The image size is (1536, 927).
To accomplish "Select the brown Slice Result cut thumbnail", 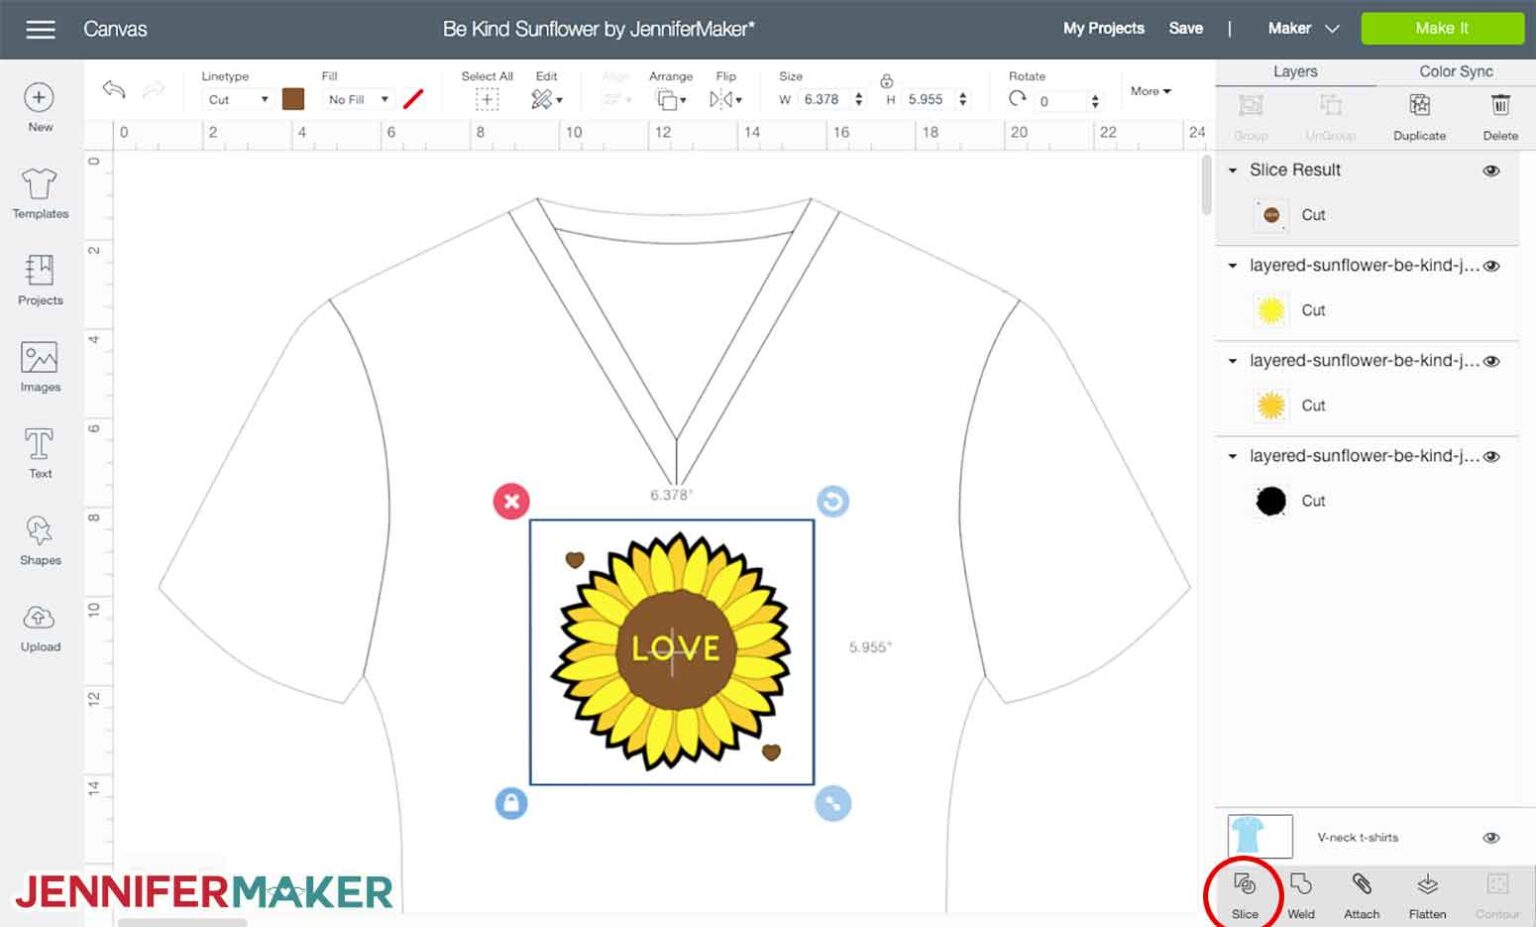I will pos(1271,215).
